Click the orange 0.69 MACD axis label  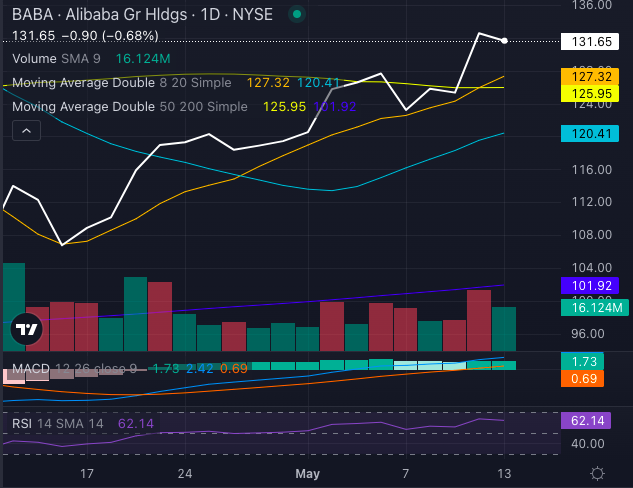pyautogui.click(x=582, y=379)
